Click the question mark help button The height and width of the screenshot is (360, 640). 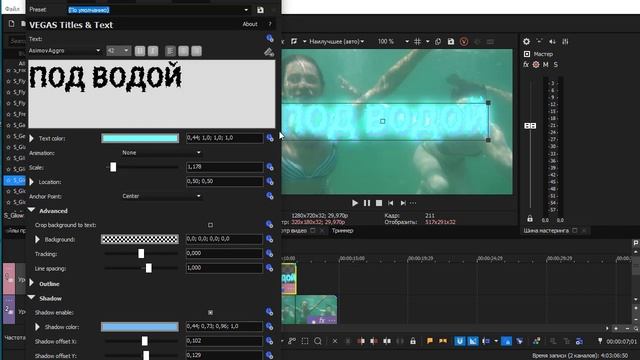click(270, 24)
